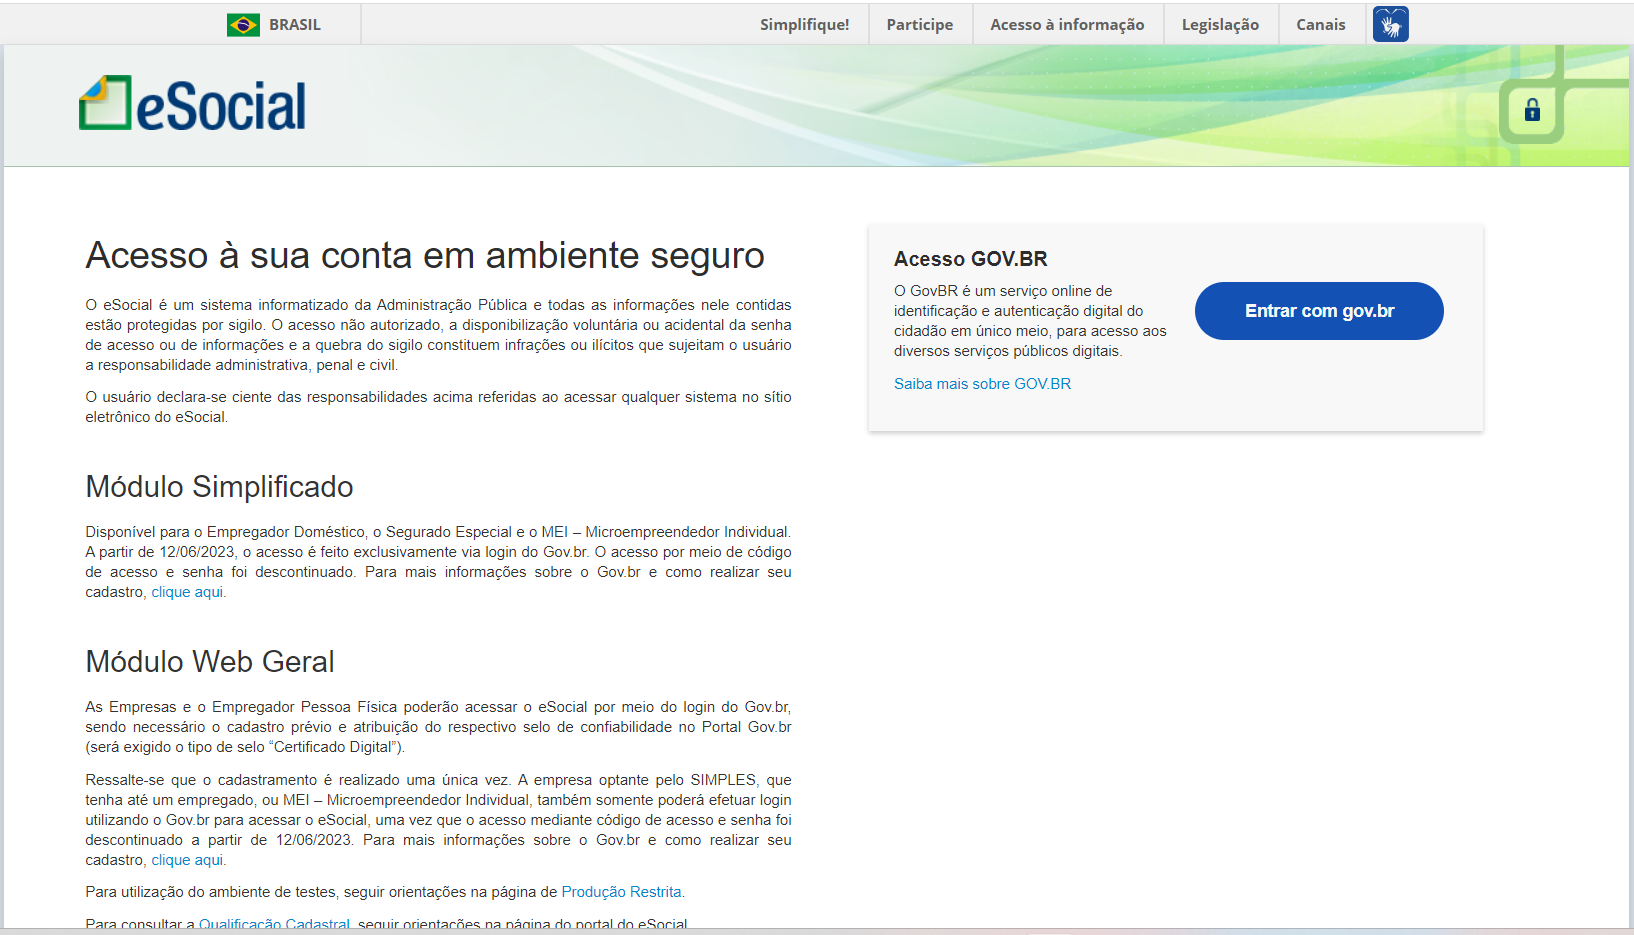Click 'clique aqui' under Módulo Simplificado

coord(187,592)
